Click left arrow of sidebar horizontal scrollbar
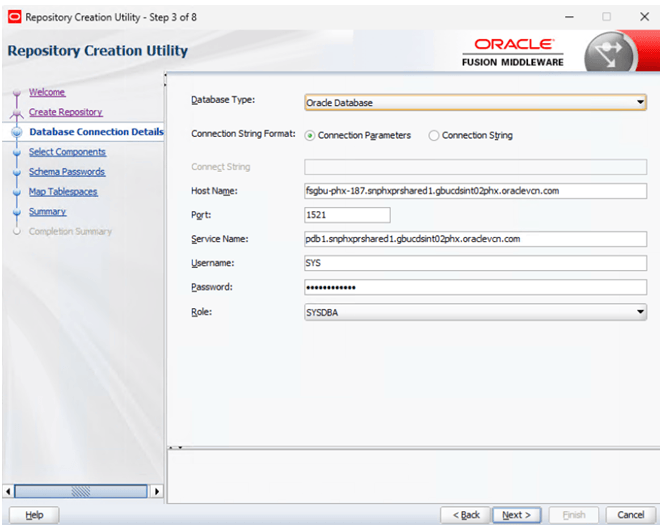Screen dimensions: 660x526 pos(8,491)
